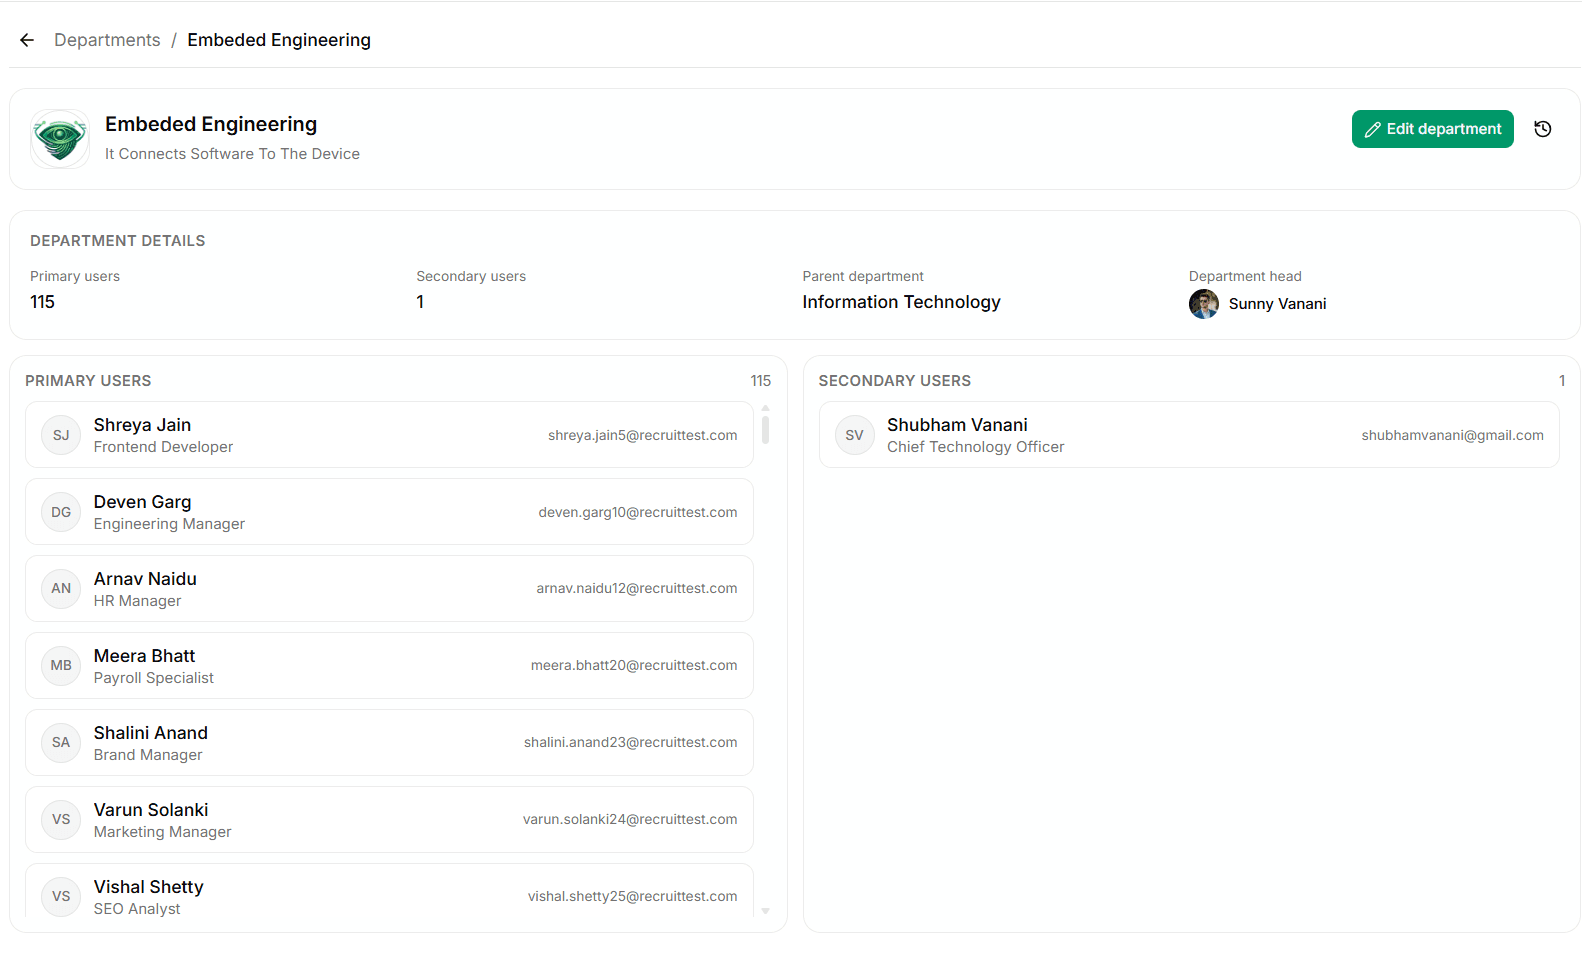The width and height of the screenshot is (1582, 957).
Task: Click email deven.garg10@recruittest.com
Action: (638, 512)
